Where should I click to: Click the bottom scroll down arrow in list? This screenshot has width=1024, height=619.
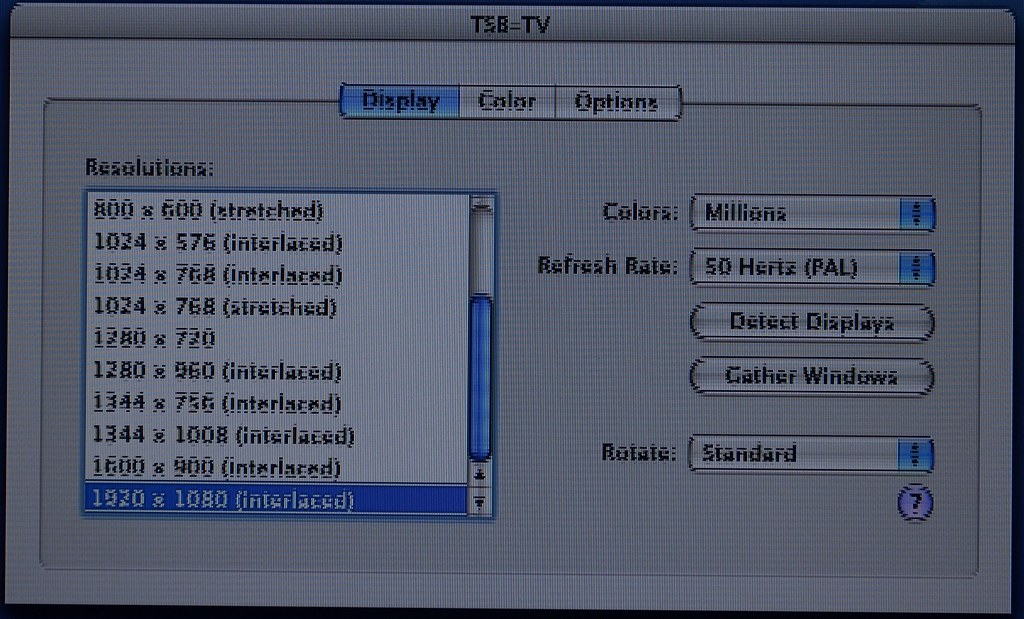pyautogui.click(x=481, y=502)
